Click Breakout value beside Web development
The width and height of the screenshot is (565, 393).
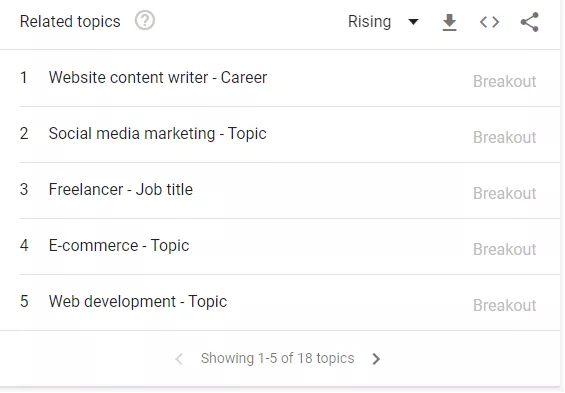click(504, 305)
